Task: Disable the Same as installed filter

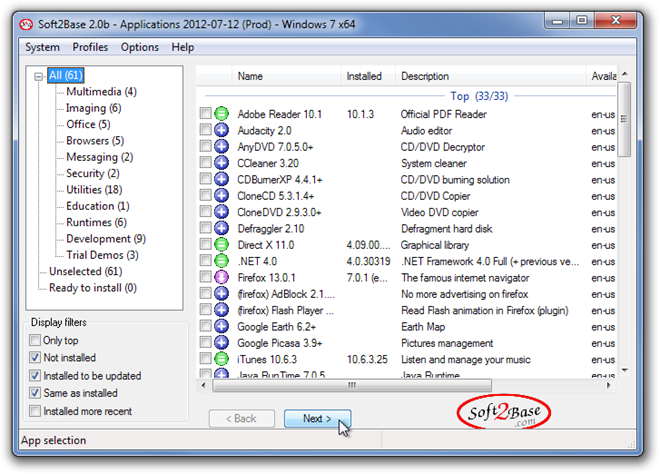Action: 35,393
